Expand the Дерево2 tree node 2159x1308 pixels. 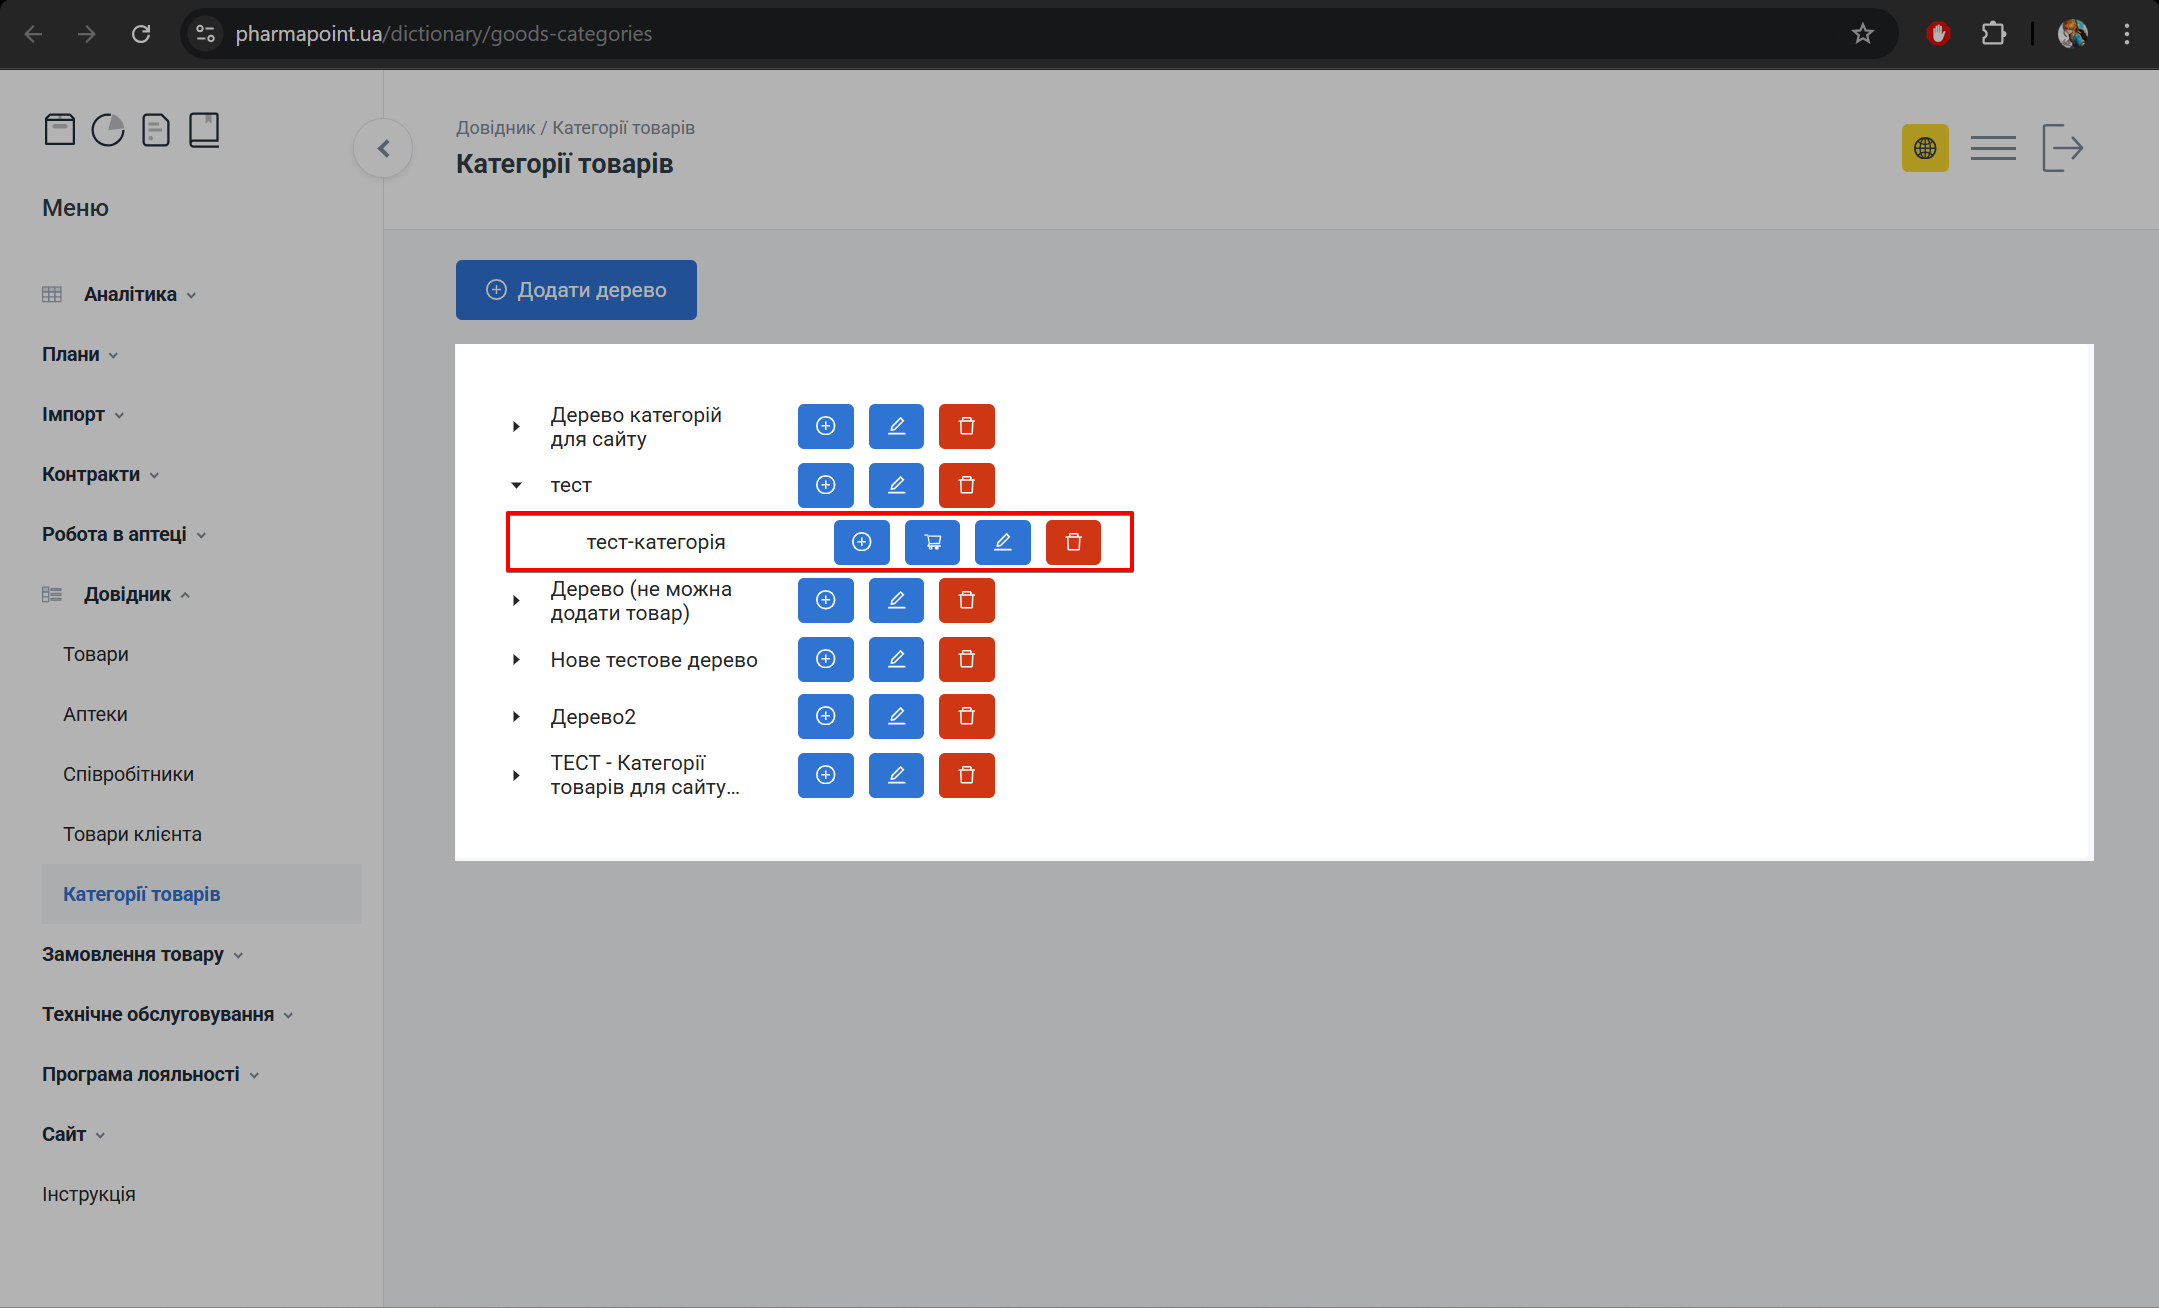point(516,716)
